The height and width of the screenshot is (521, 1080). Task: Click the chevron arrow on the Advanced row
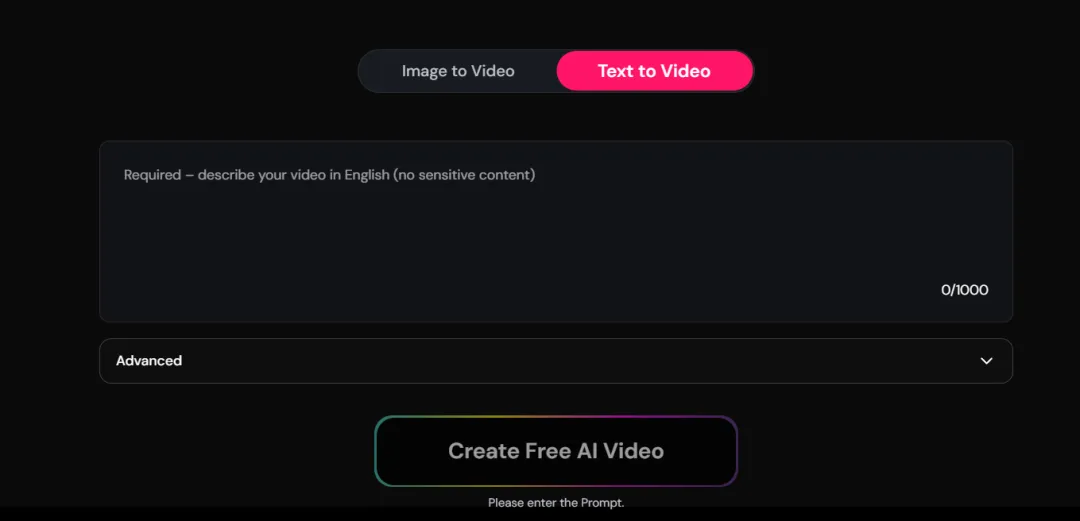click(986, 361)
